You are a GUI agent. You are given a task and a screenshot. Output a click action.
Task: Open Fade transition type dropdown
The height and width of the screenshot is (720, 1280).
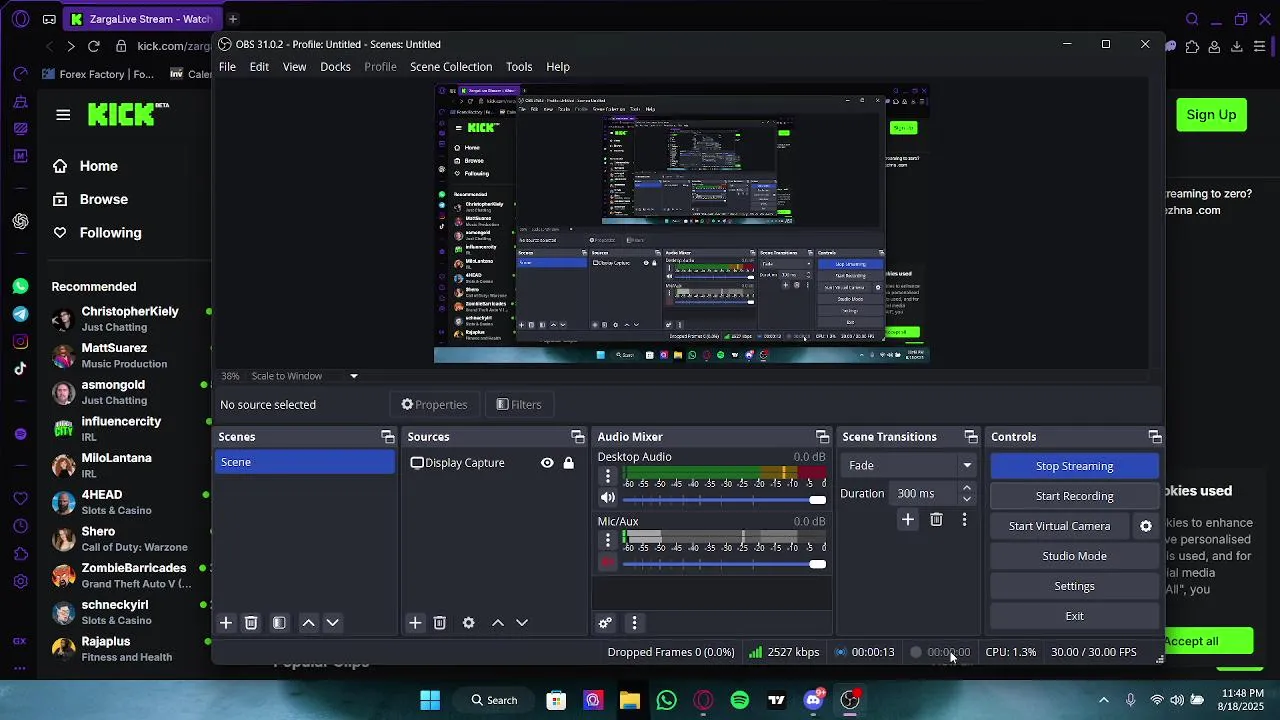(909, 465)
